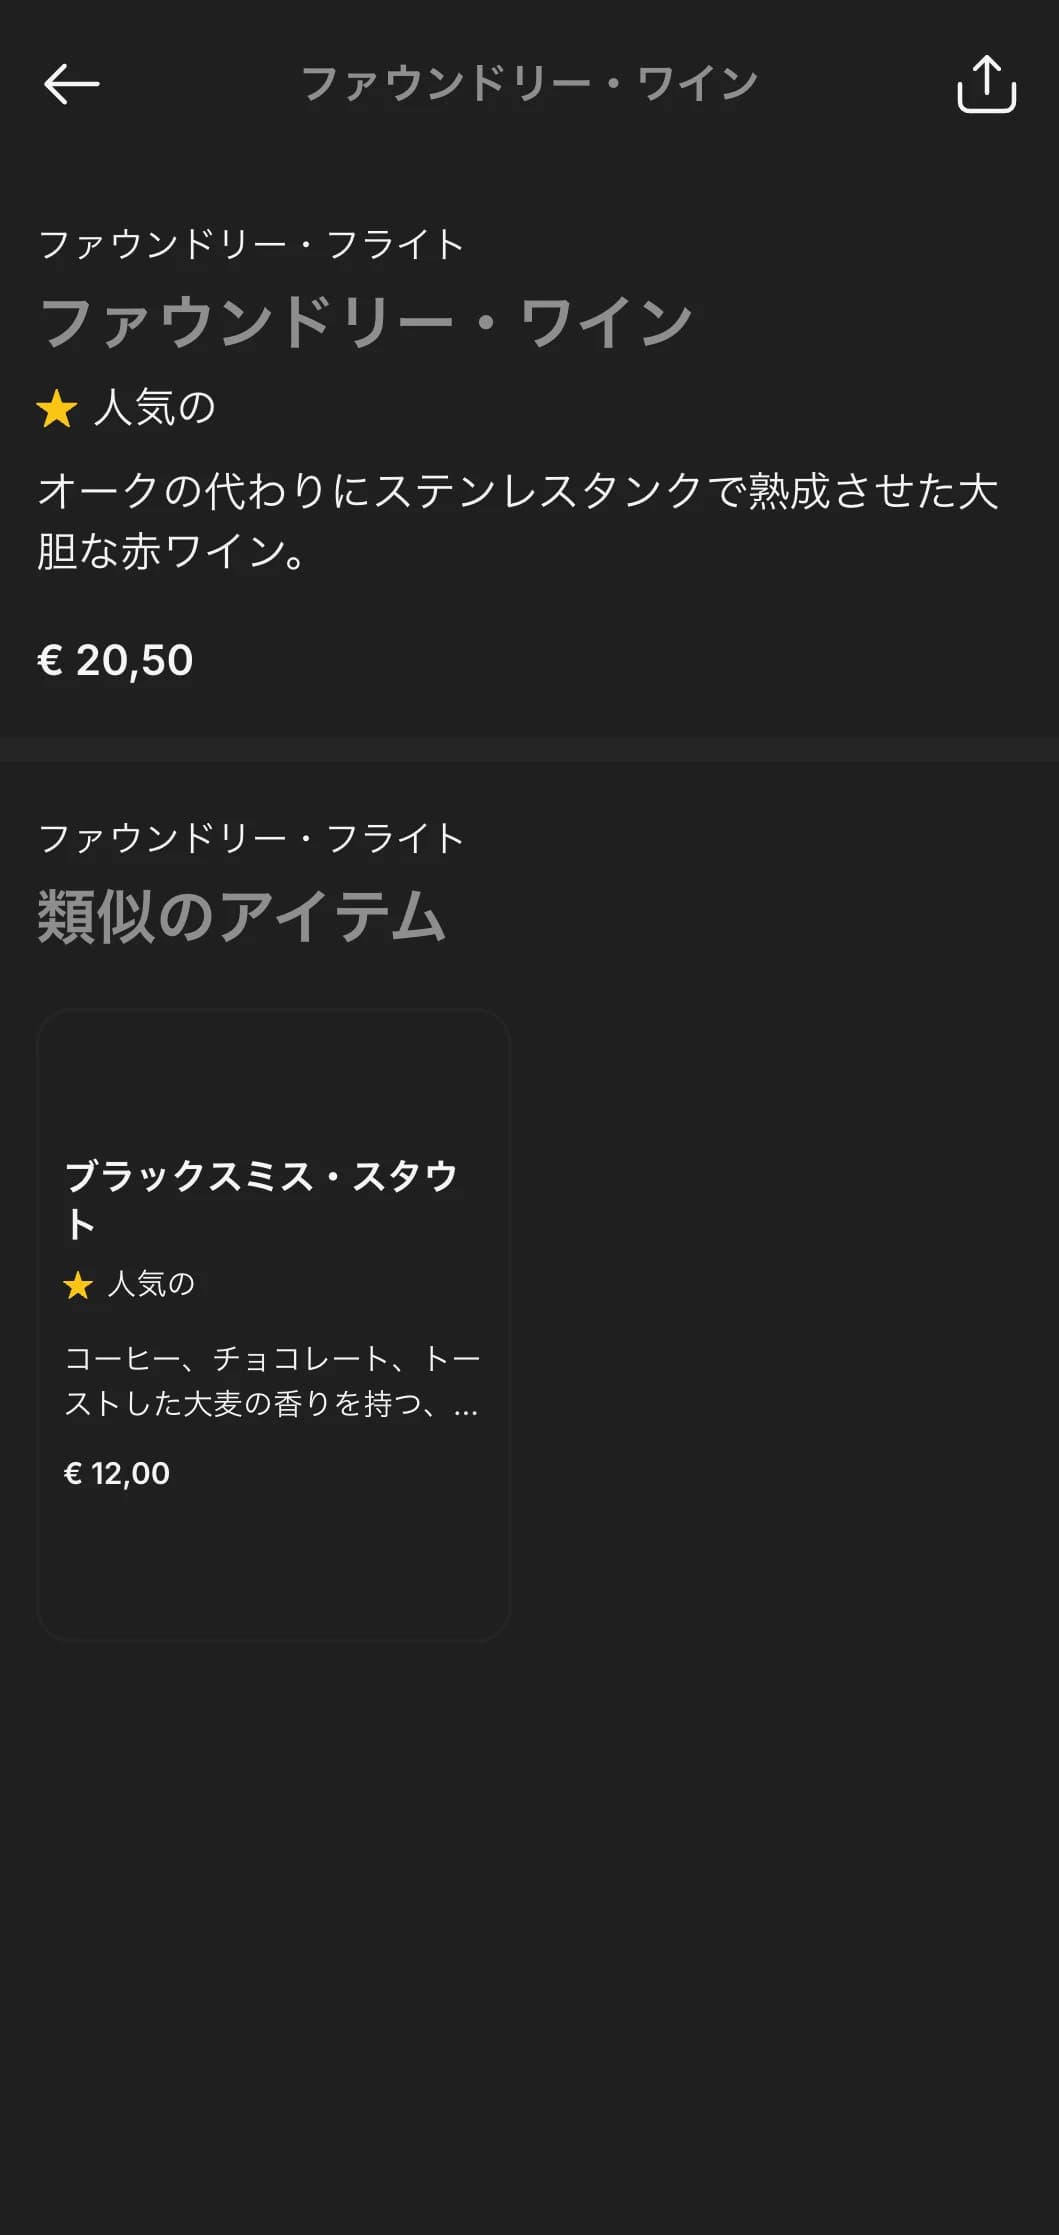Screen dimensions: 1059x2235
Task: Select the € 20,50 price
Action: click(x=115, y=660)
